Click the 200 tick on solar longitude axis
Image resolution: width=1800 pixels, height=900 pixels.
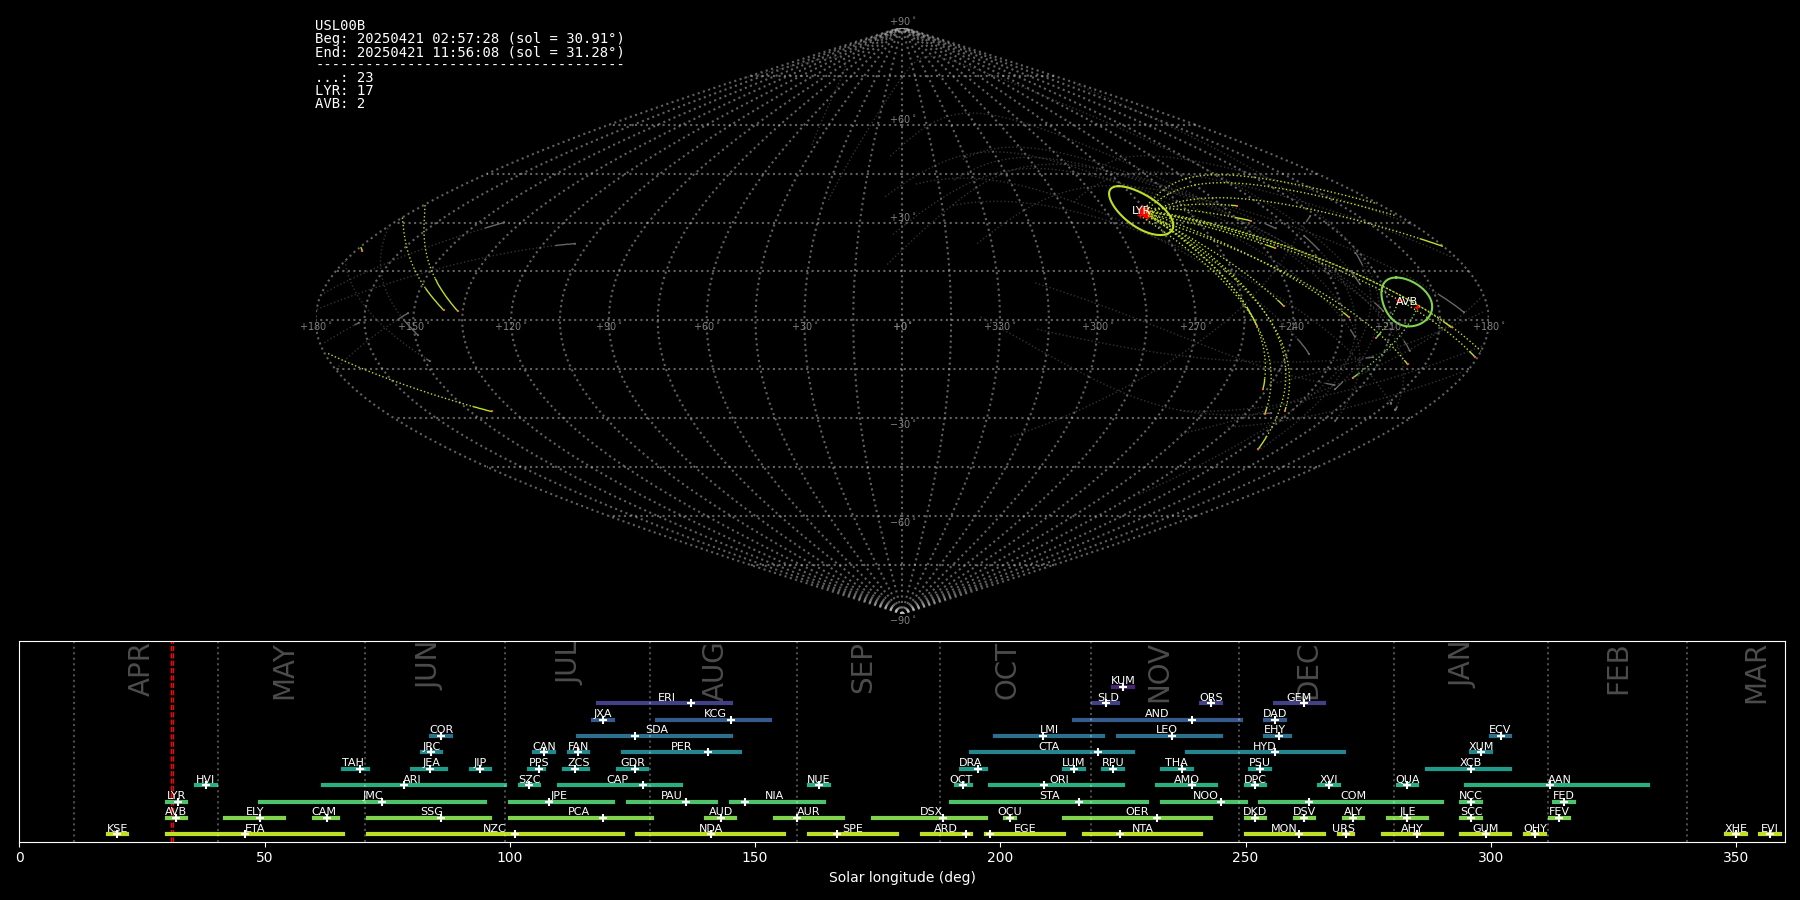pyautogui.click(x=1000, y=858)
